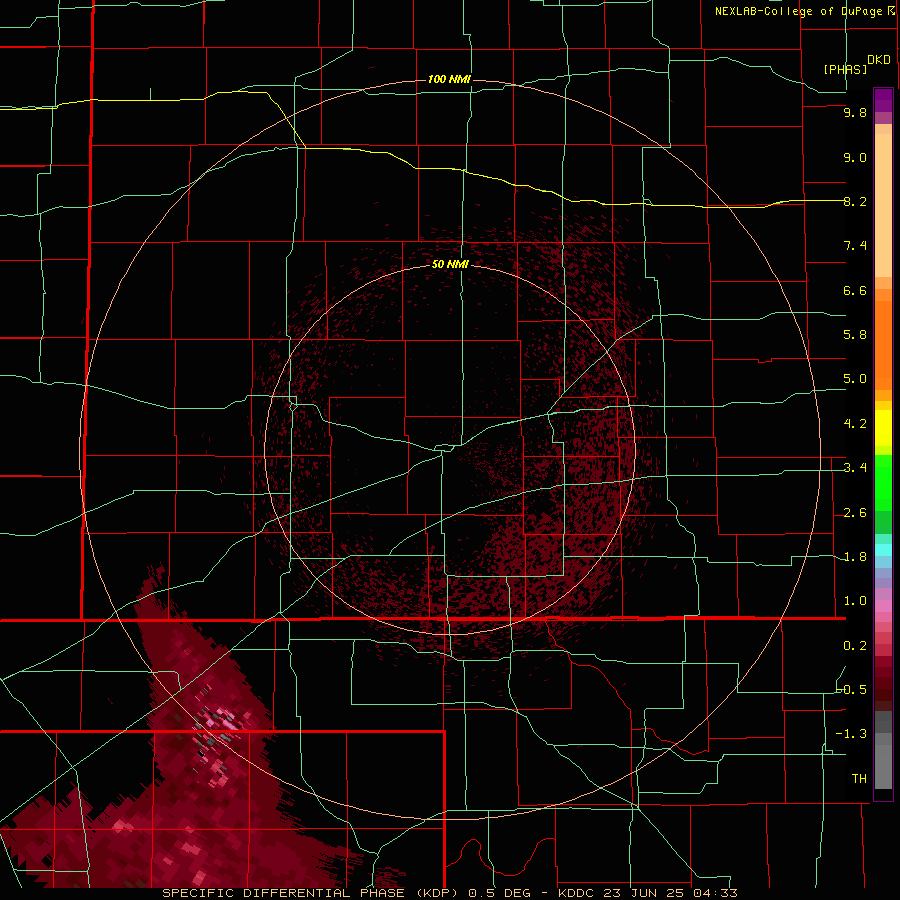Click the 7.4 legend value

coord(855,246)
